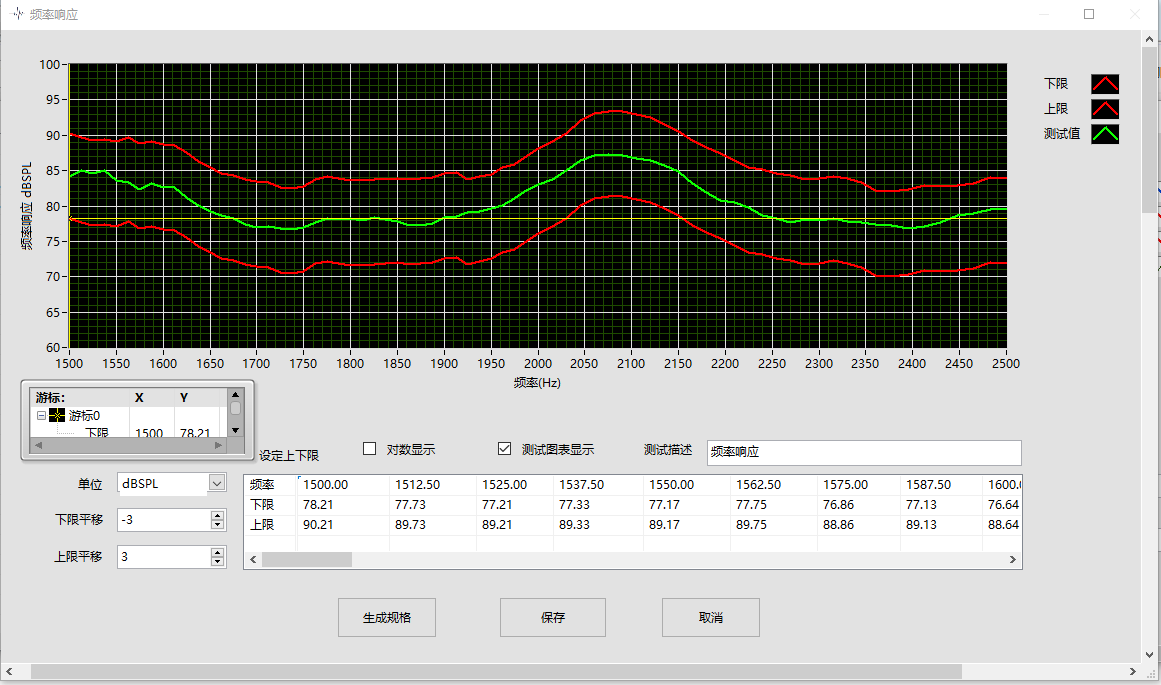Click the window's bottom scrollbar right arrow
The width and height of the screenshot is (1161, 685).
pos(1133,671)
